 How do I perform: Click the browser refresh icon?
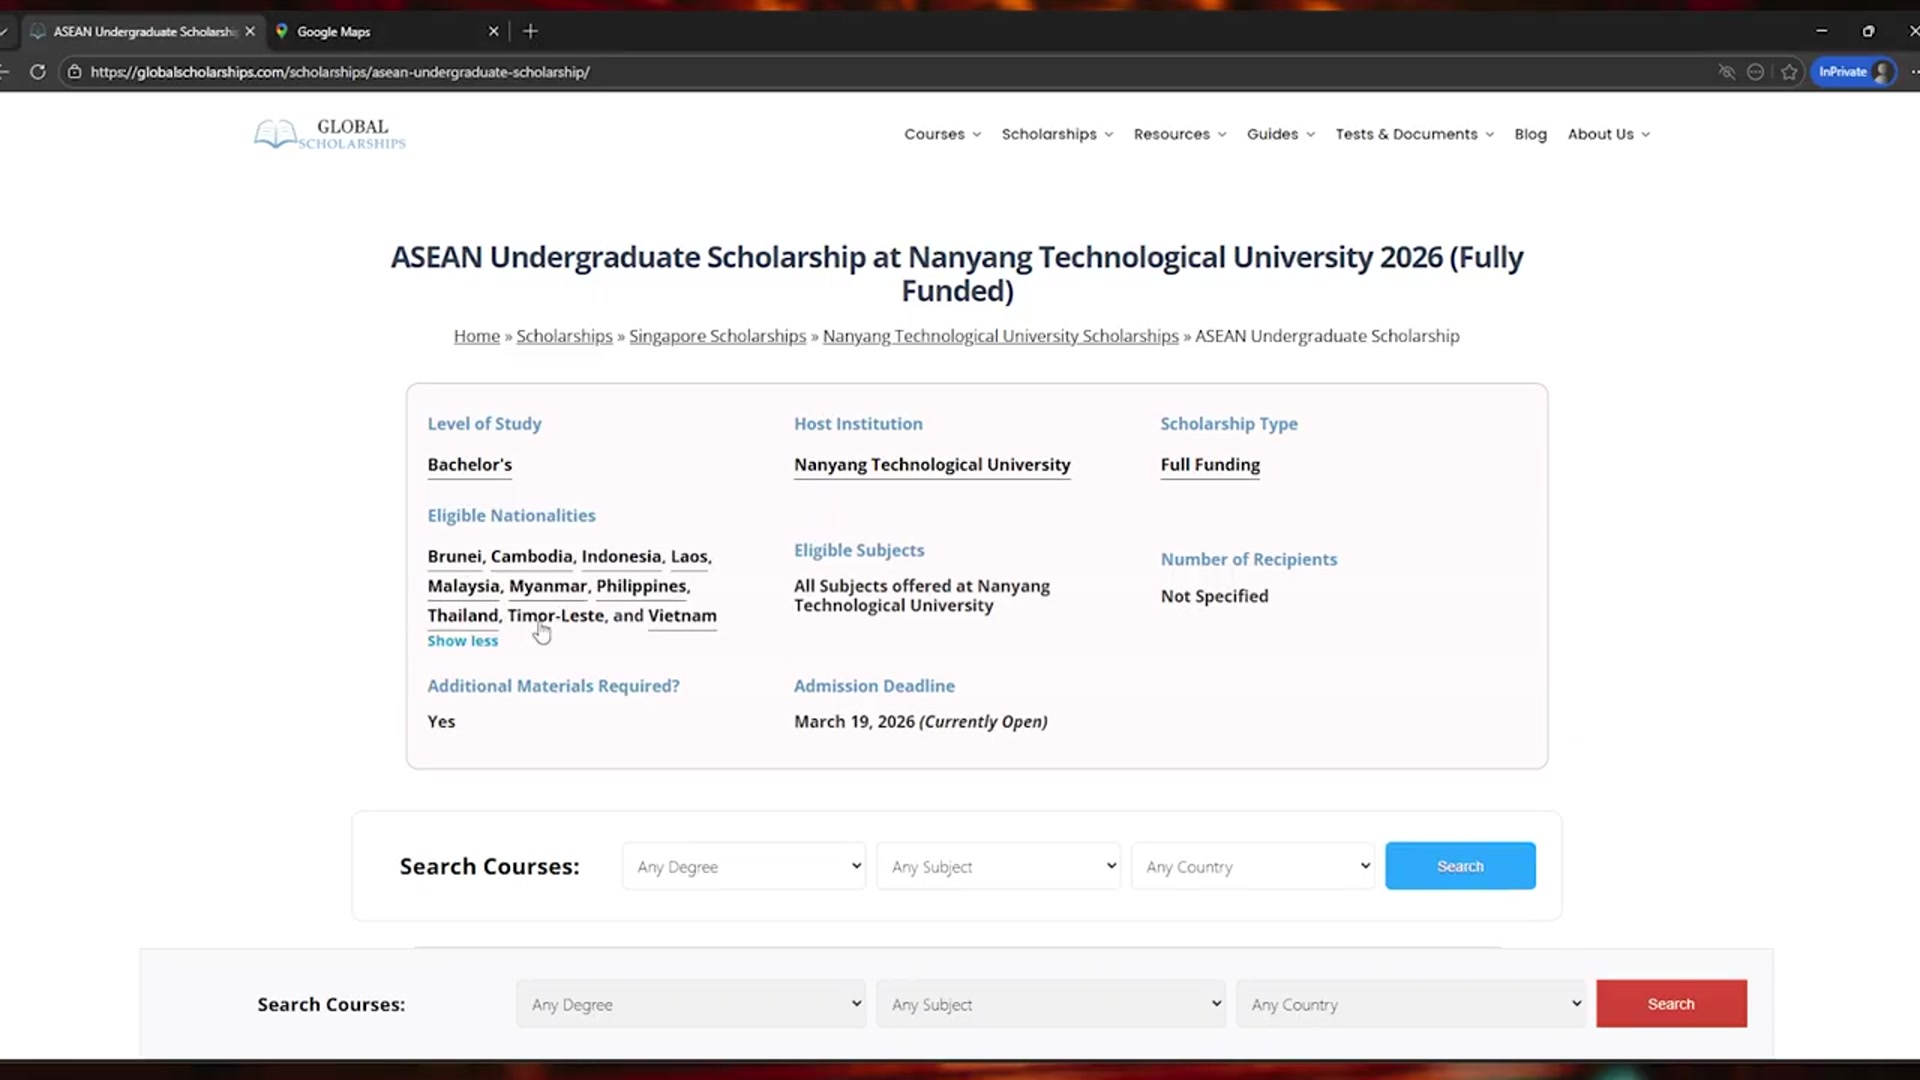[x=38, y=72]
